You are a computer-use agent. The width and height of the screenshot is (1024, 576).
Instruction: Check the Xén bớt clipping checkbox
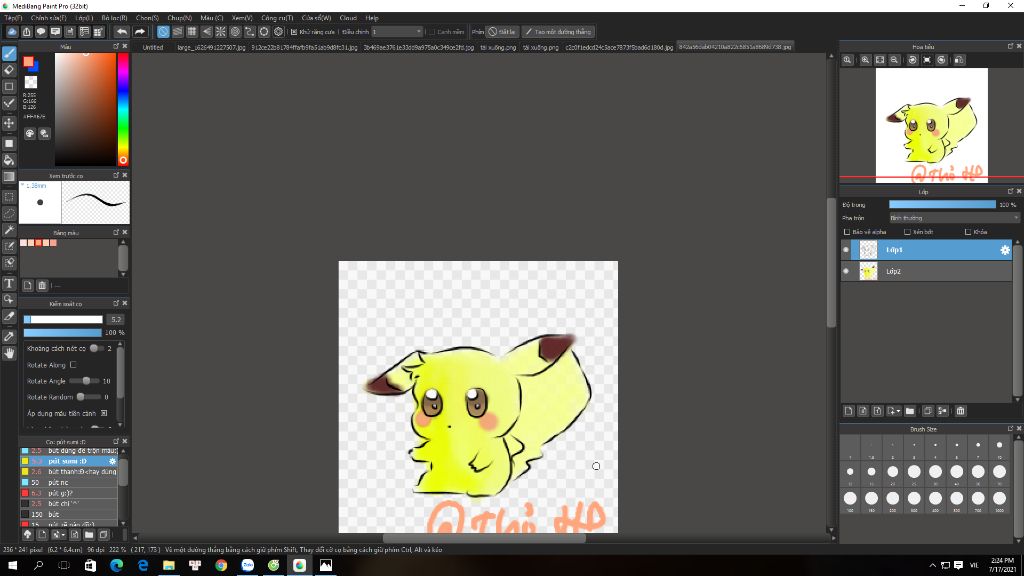(x=907, y=232)
